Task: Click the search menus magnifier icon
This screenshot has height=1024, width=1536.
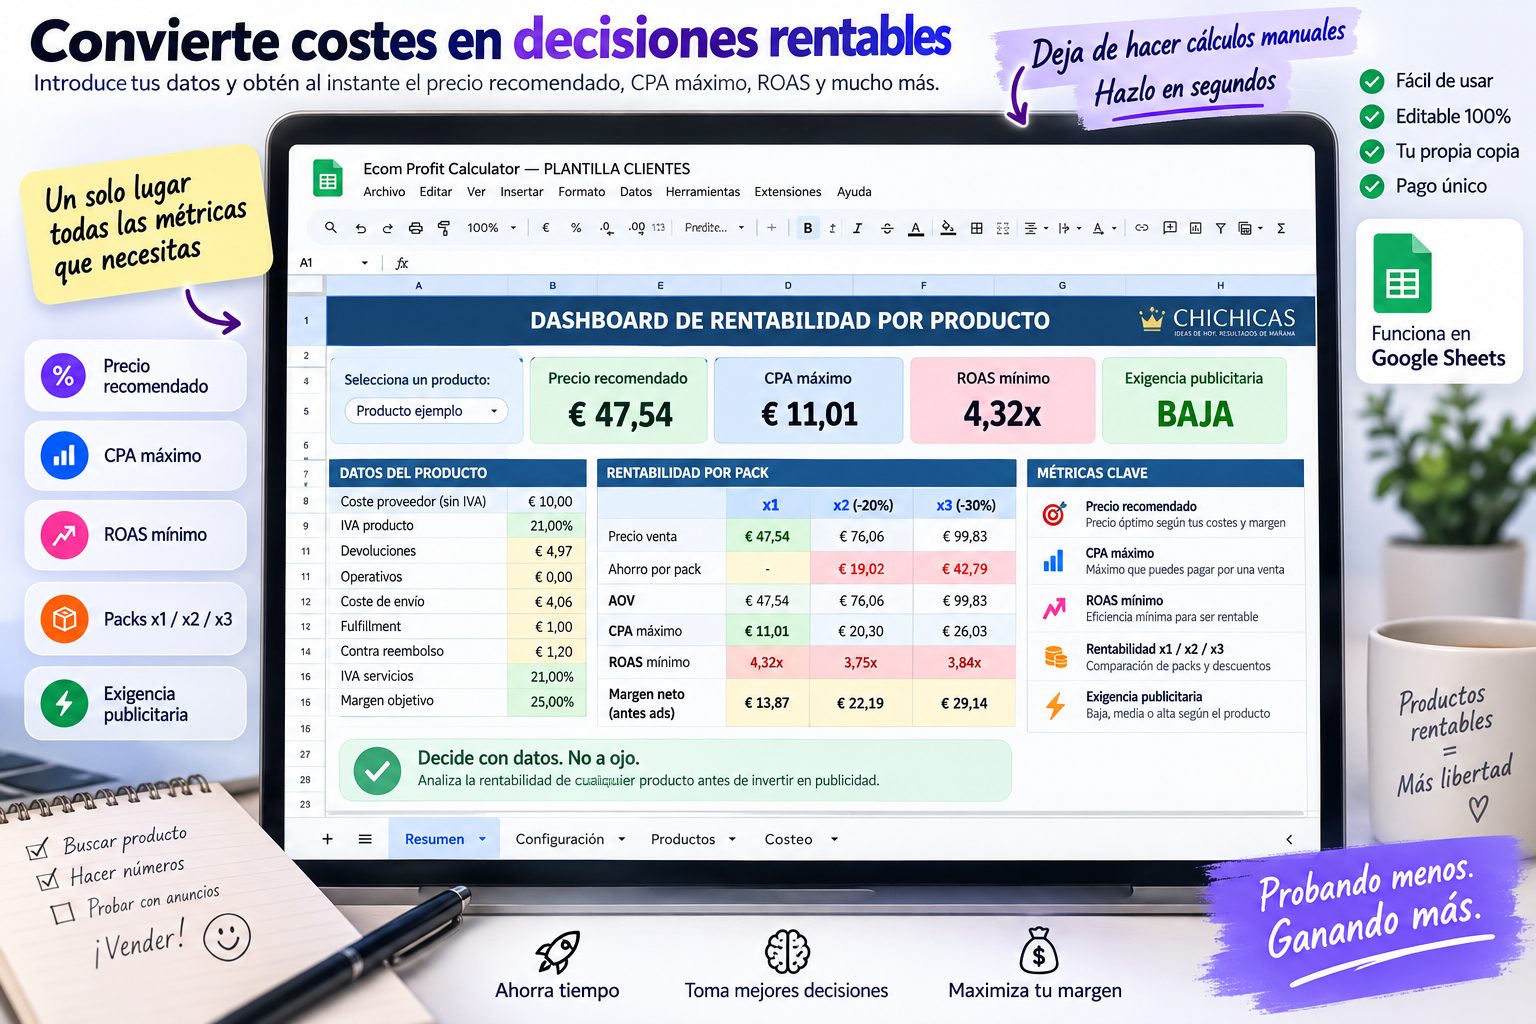Action: point(331,228)
